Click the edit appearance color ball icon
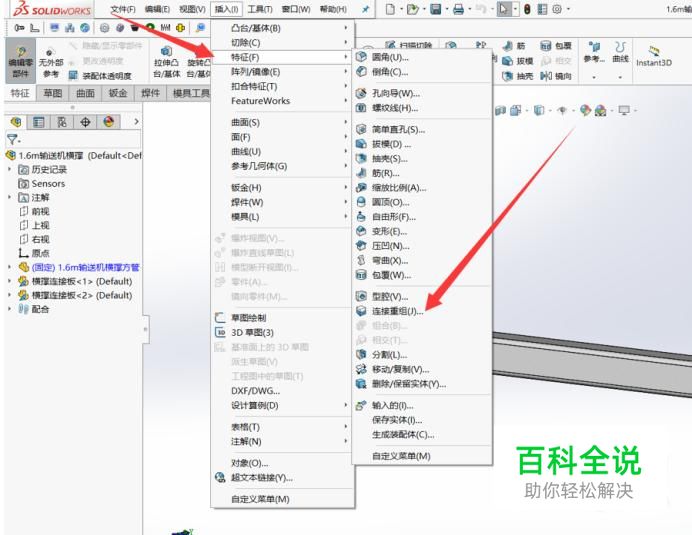Image resolution: width=692 pixels, height=535 pixels. [585, 110]
